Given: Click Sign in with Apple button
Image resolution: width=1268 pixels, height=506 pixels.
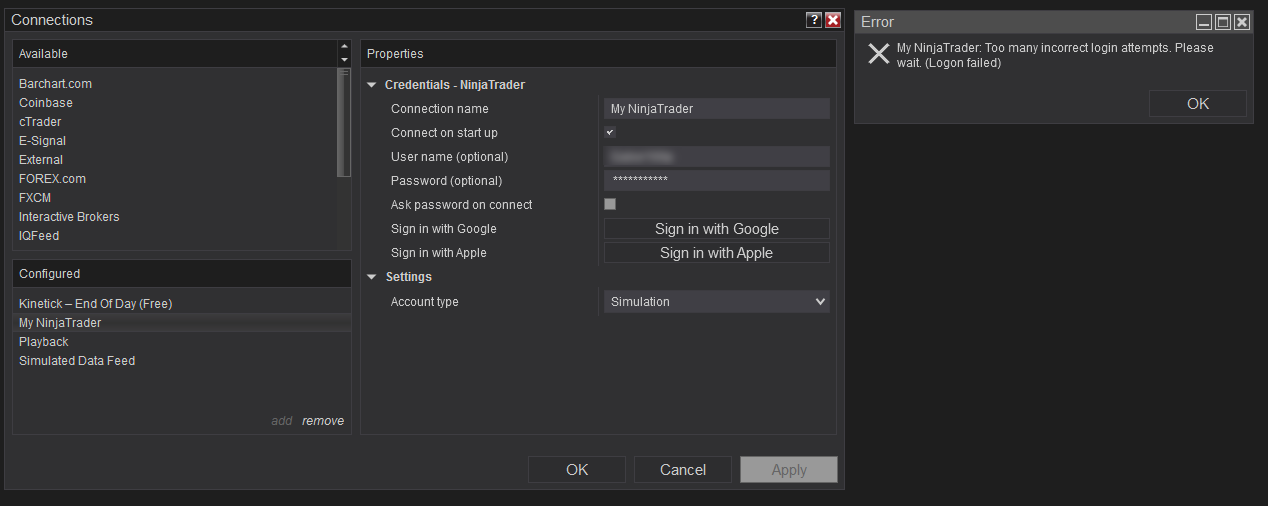Looking at the screenshot, I should pyautogui.click(x=717, y=253).
